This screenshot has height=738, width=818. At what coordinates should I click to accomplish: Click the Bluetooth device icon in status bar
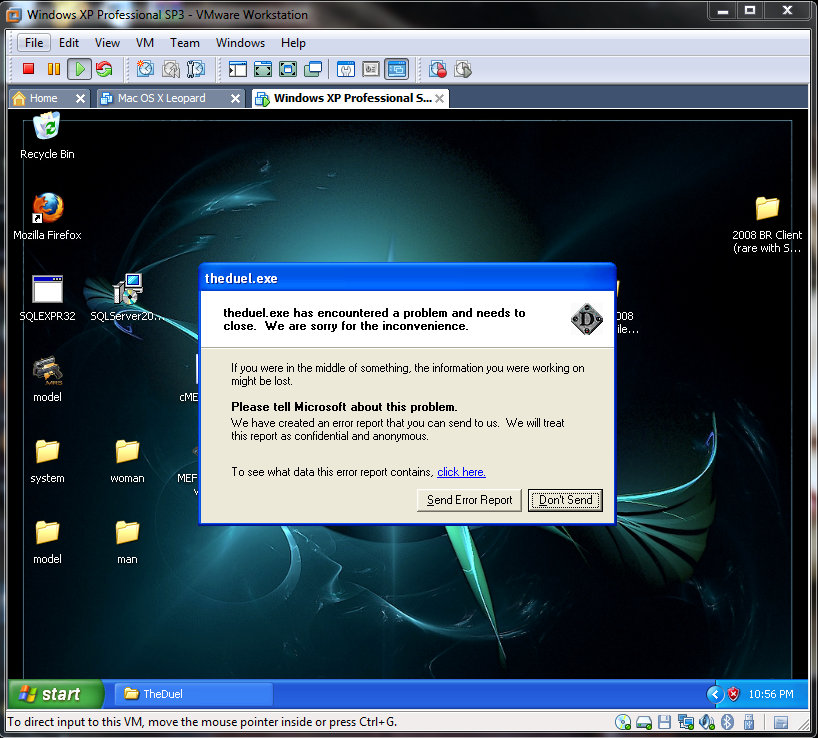click(x=728, y=721)
